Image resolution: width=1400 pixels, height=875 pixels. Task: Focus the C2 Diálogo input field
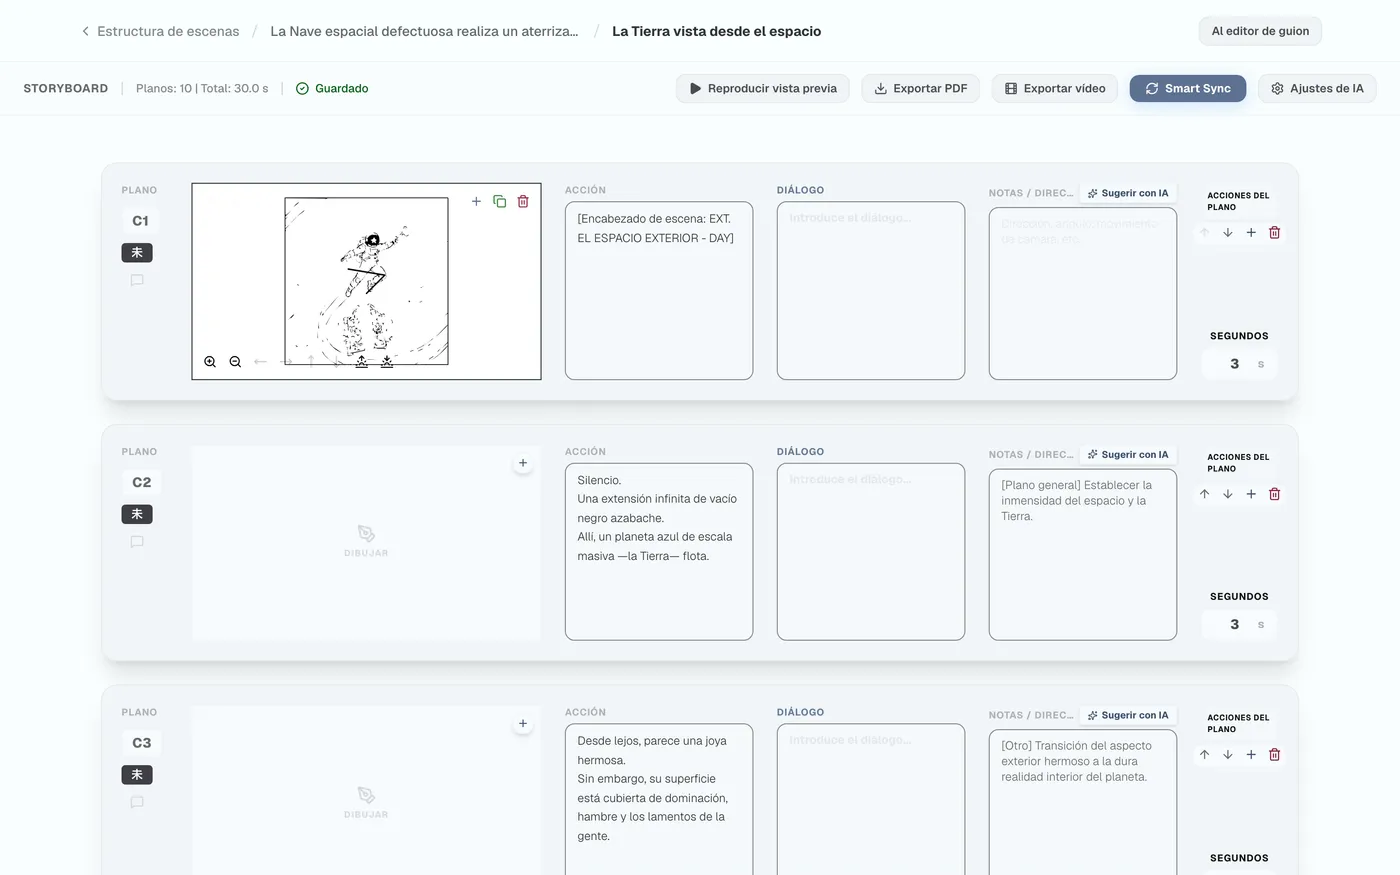[871, 552]
